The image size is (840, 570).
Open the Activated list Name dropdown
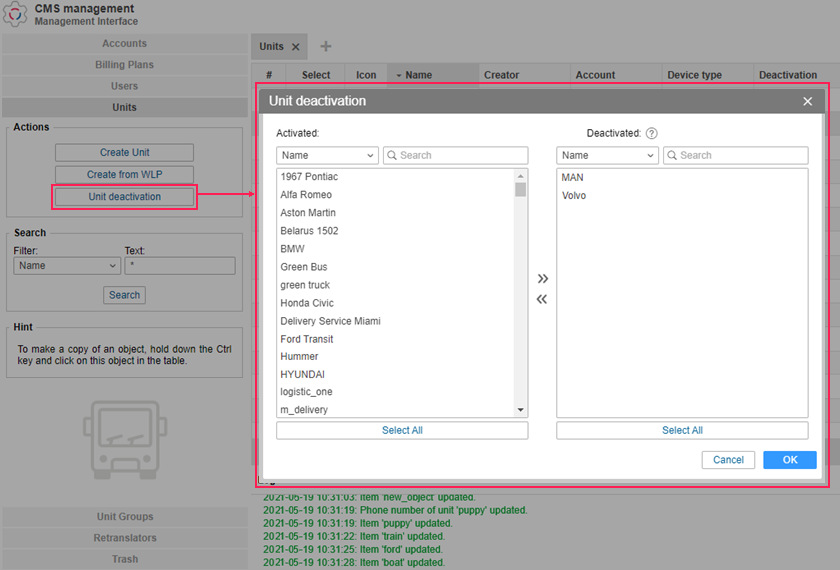pyautogui.click(x=327, y=156)
